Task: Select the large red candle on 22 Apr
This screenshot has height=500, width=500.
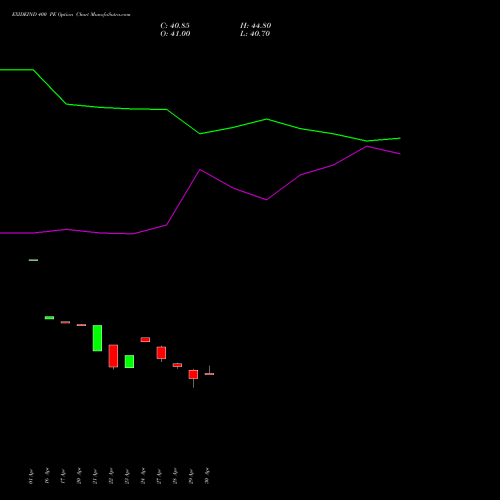Action: click(113, 356)
